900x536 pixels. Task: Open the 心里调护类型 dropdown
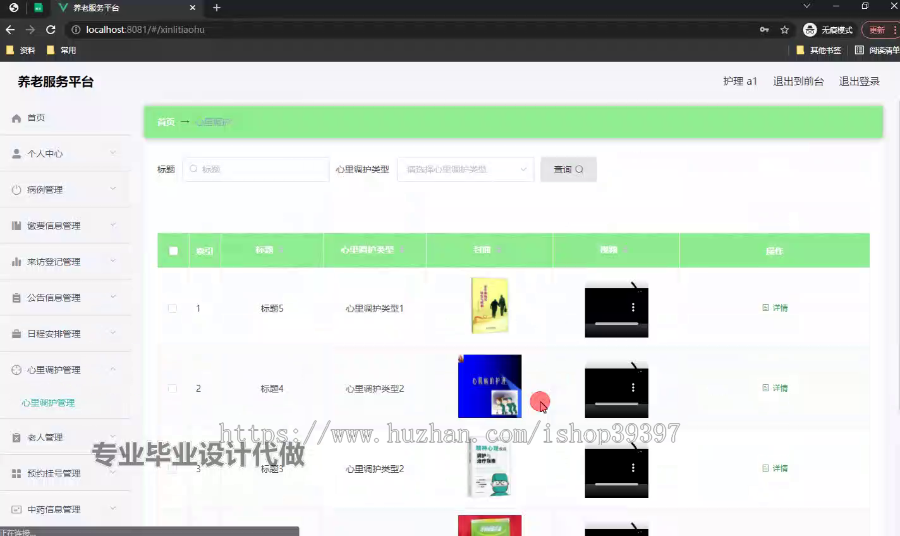click(465, 169)
